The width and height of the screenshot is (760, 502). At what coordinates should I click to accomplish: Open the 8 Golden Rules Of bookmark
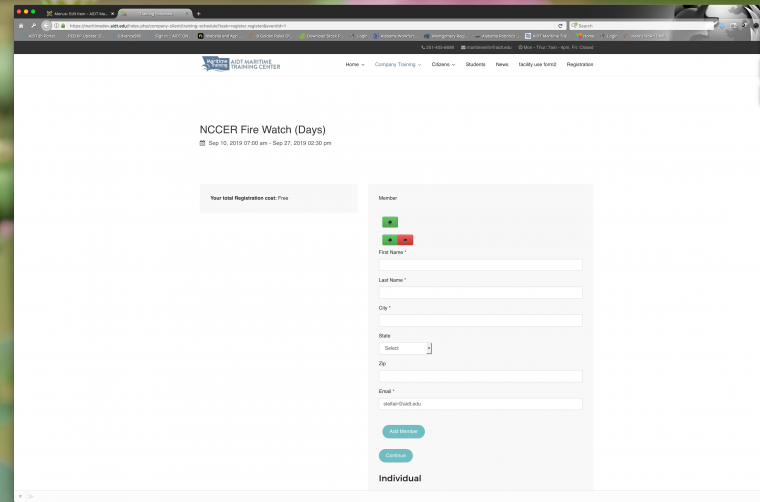point(270,36)
